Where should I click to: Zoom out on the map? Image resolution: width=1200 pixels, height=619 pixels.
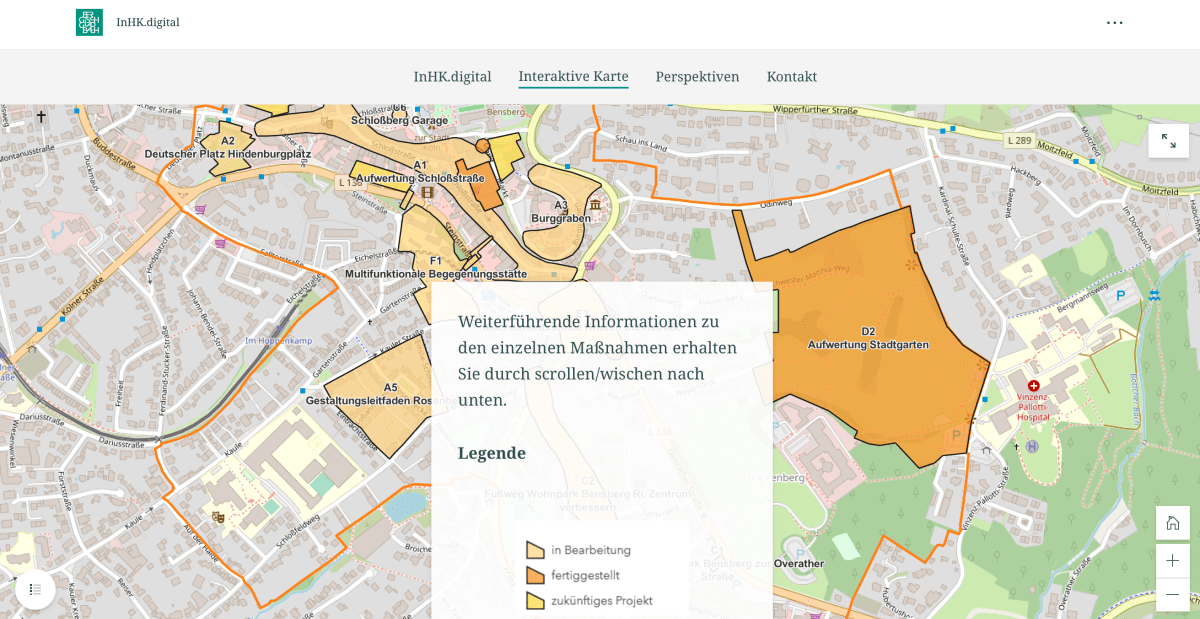tap(1172, 594)
